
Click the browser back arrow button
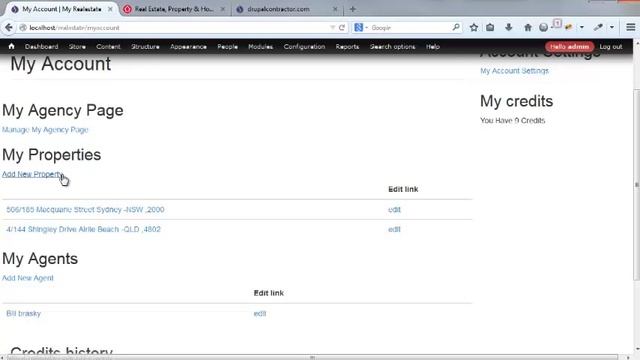[9, 27]
